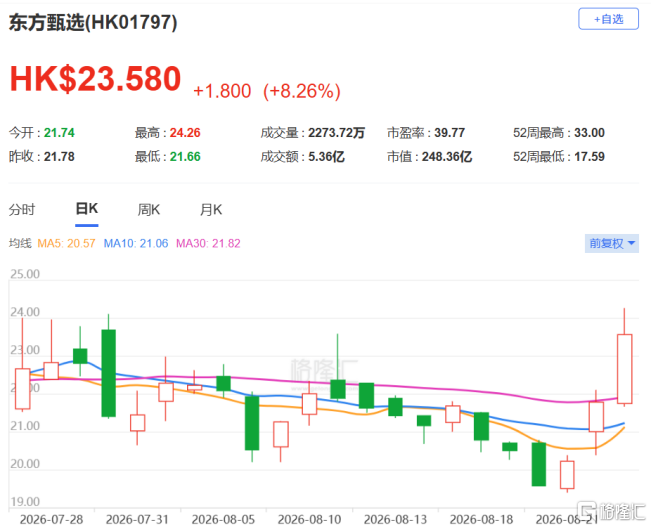The width and height of the screenshot is (652, 528).
Task: Click the current price HK$23.580
Action: pos(95,79)
